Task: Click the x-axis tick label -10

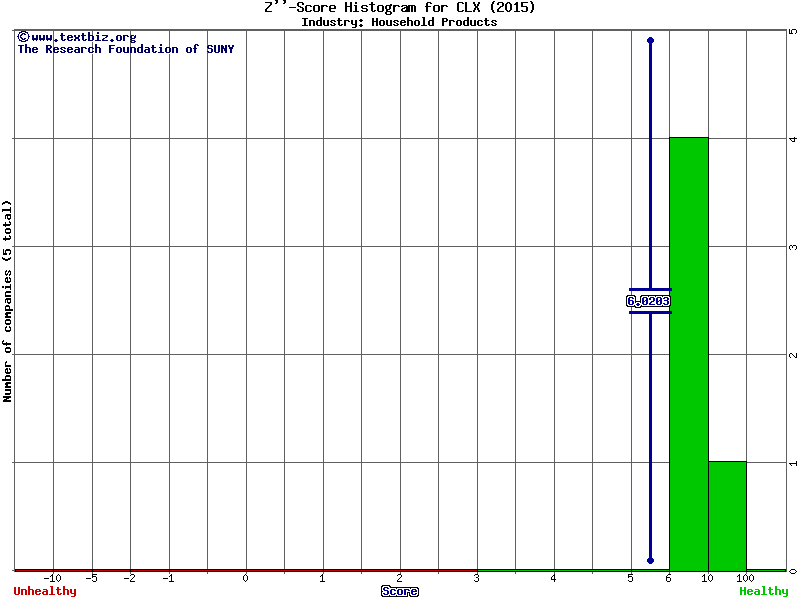Action: [52, 578]
